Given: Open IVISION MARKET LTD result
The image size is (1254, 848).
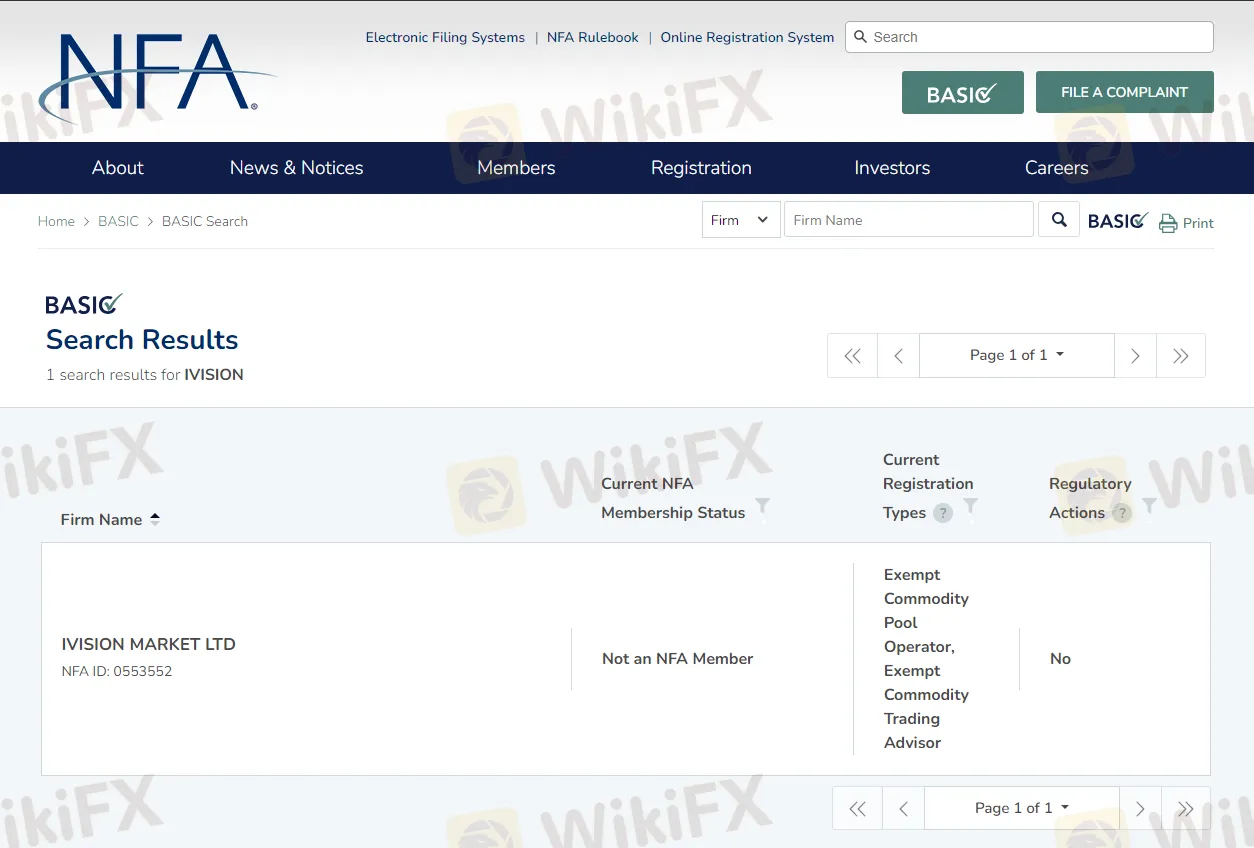Looking at the screenshot, I should (x=149, y=644).
